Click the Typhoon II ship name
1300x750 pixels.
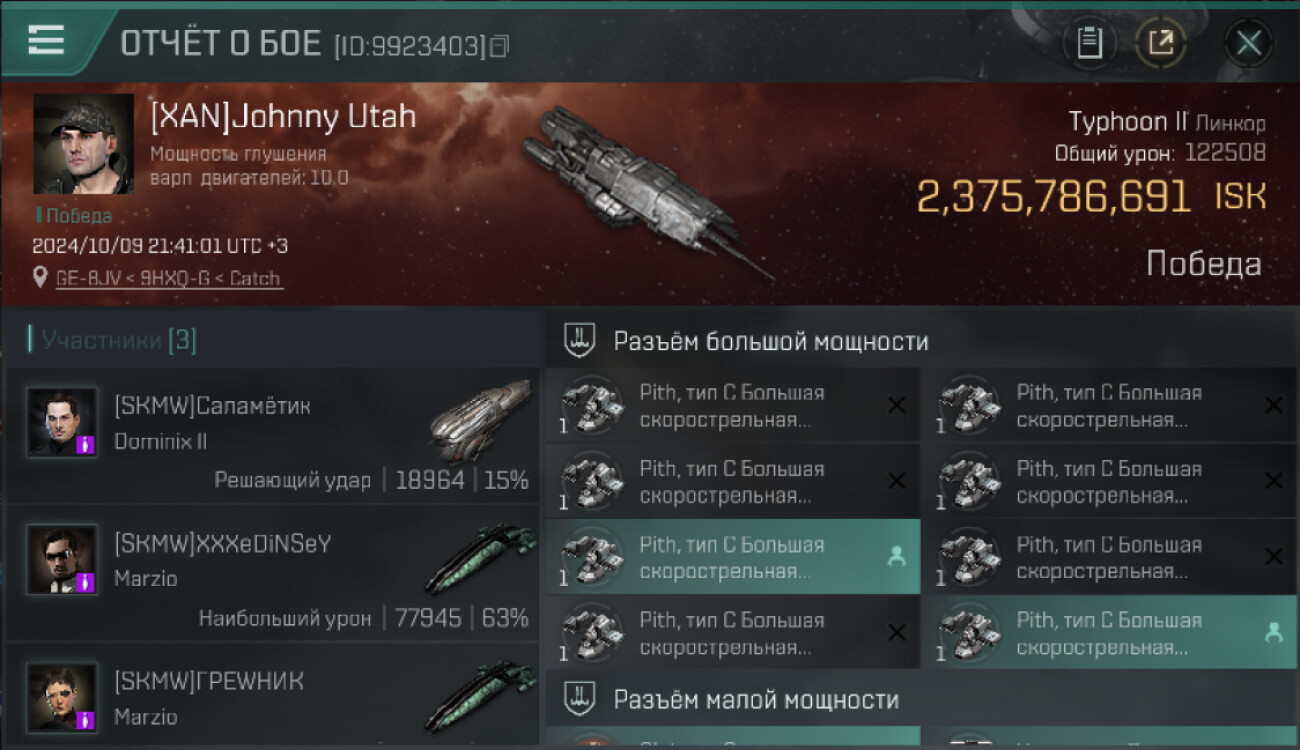point(1128,122)
